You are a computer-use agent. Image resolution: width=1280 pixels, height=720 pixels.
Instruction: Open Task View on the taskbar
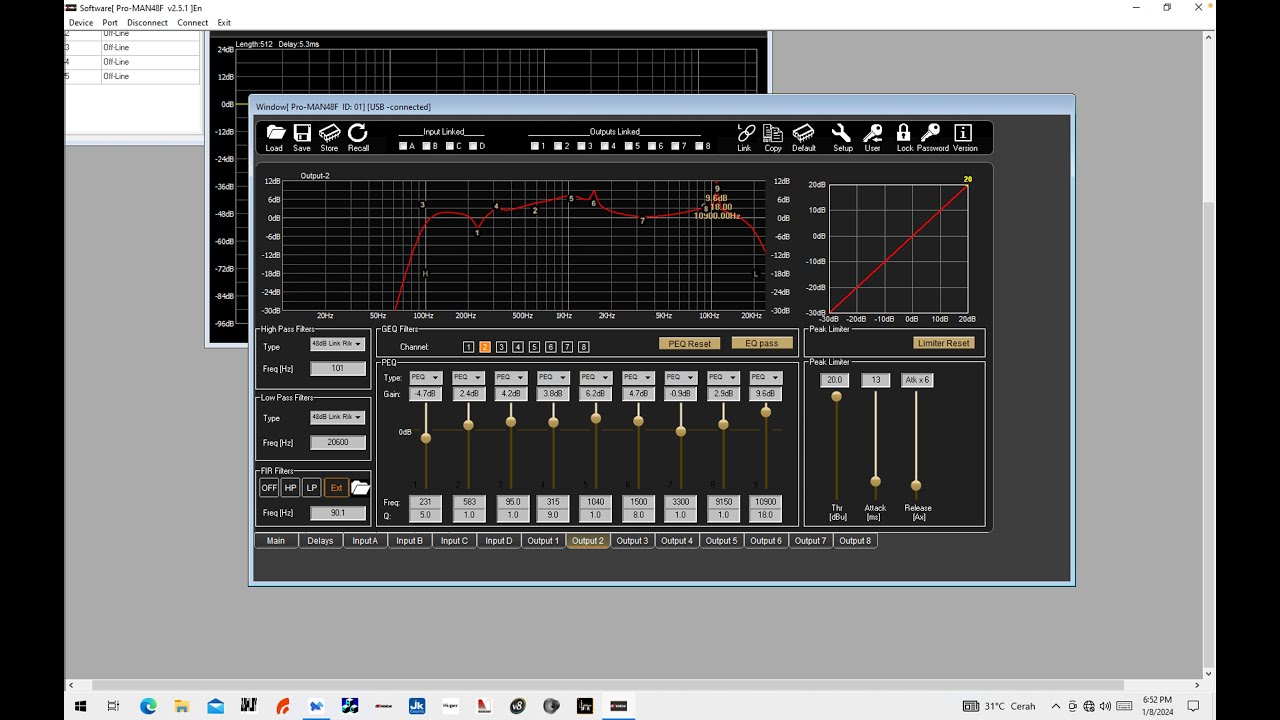113,706
